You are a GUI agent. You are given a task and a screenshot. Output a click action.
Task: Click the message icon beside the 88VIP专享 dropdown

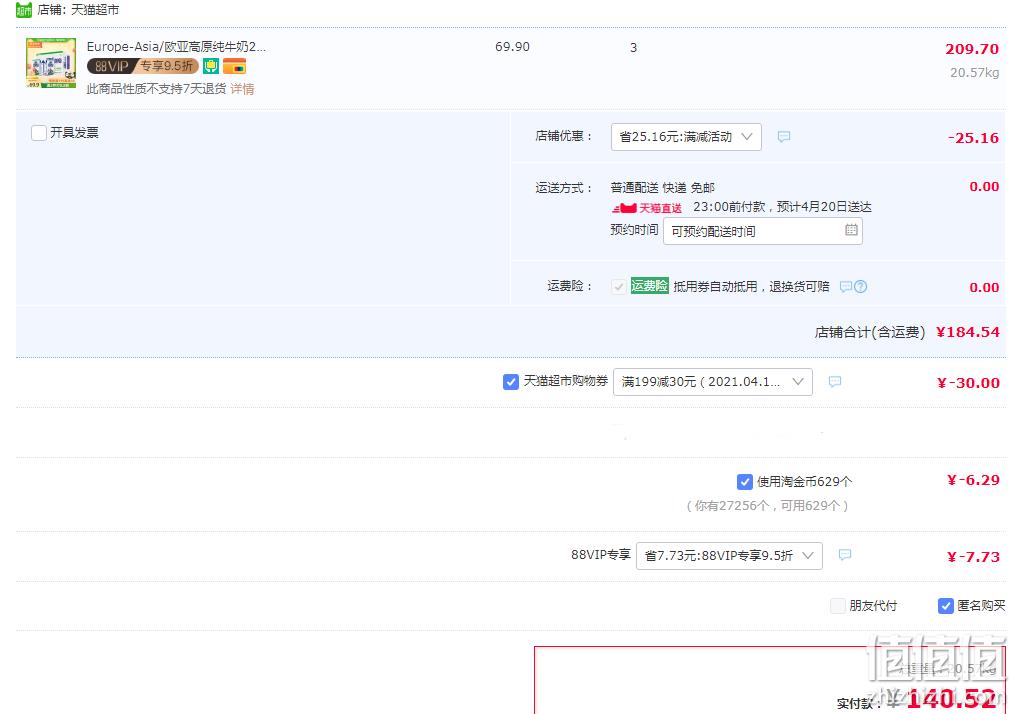[x=845, y=555]
